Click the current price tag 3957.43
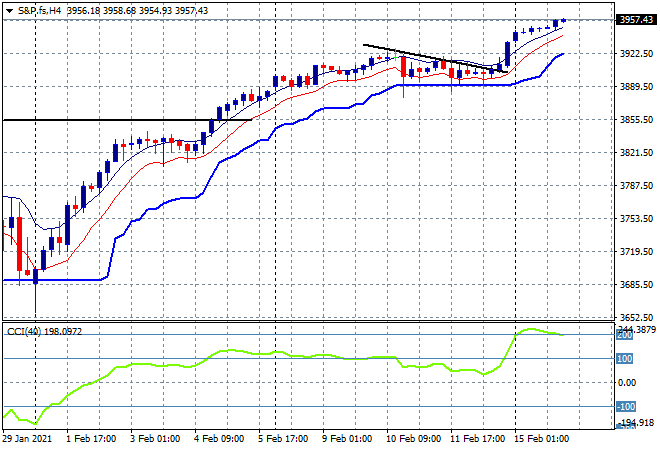 point(632,20)
